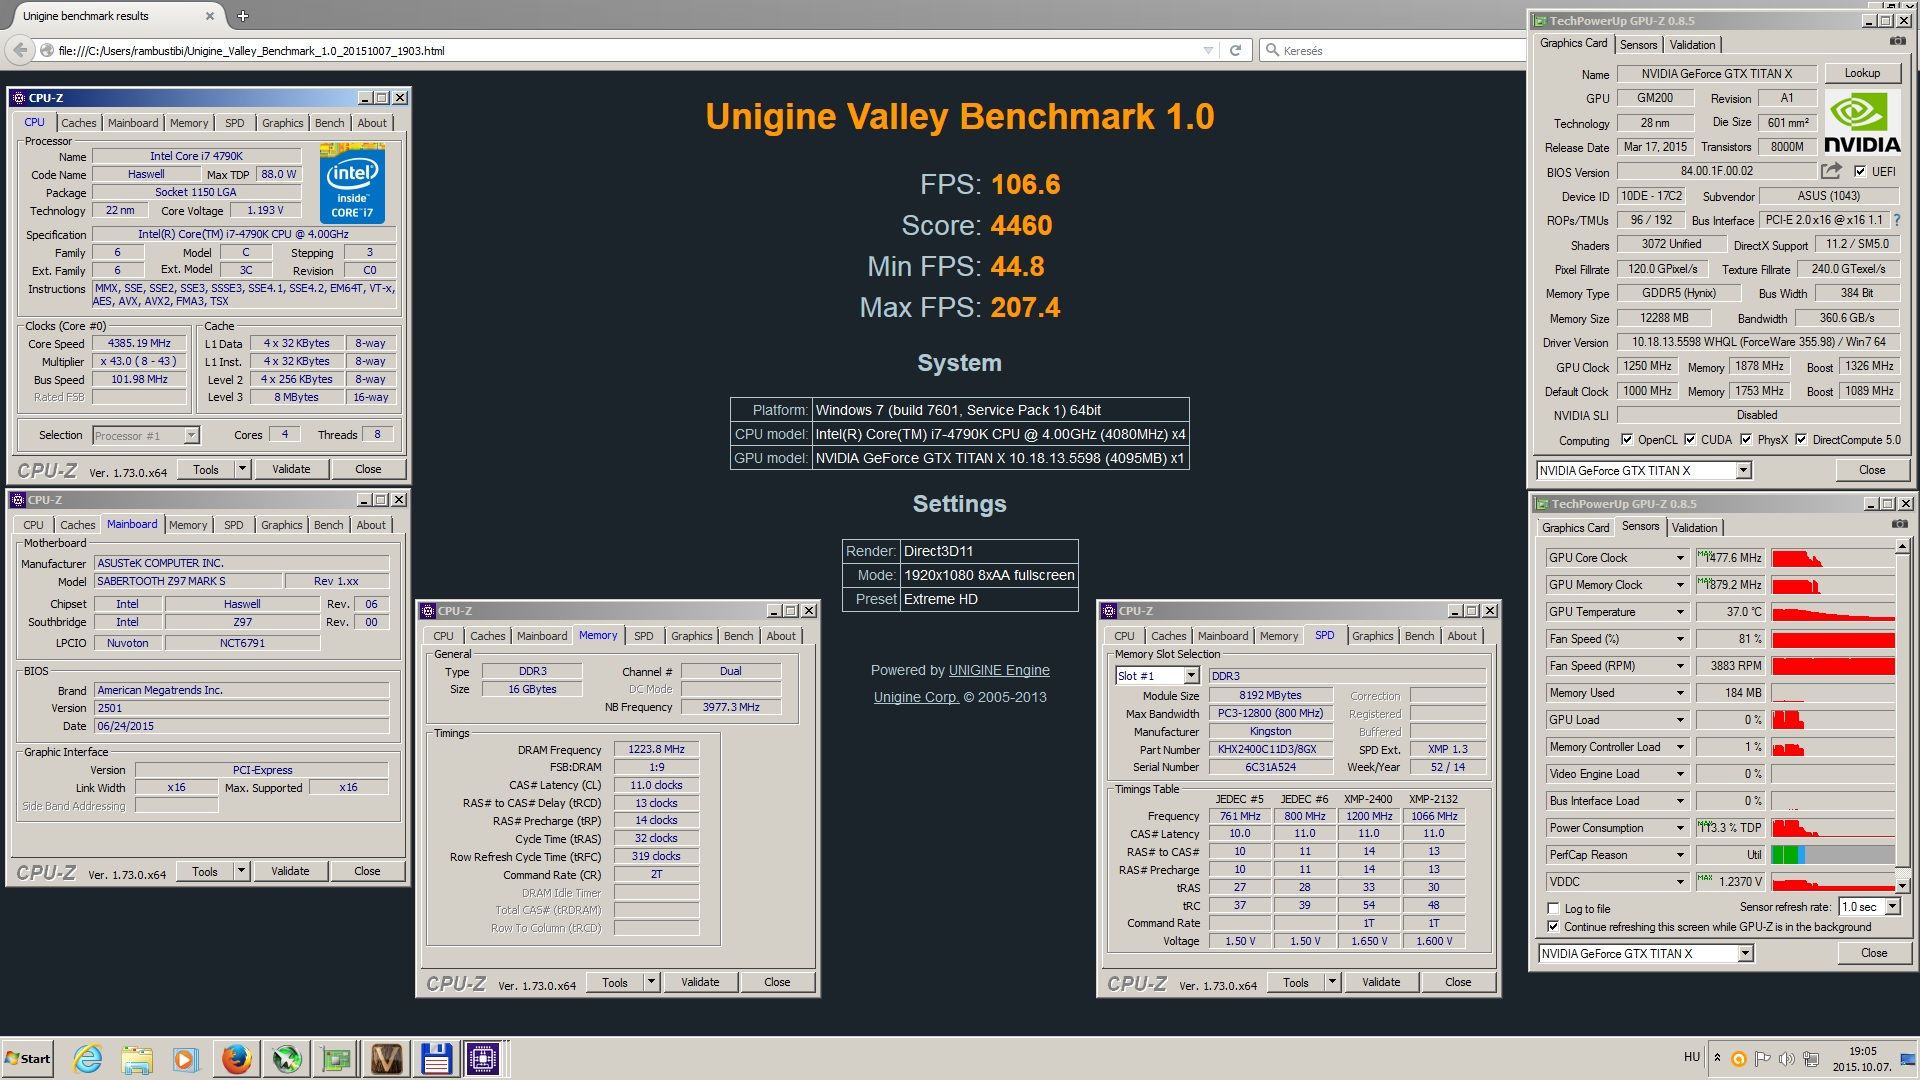Click the Action Center flag tray icon

click(1762, 1058)
